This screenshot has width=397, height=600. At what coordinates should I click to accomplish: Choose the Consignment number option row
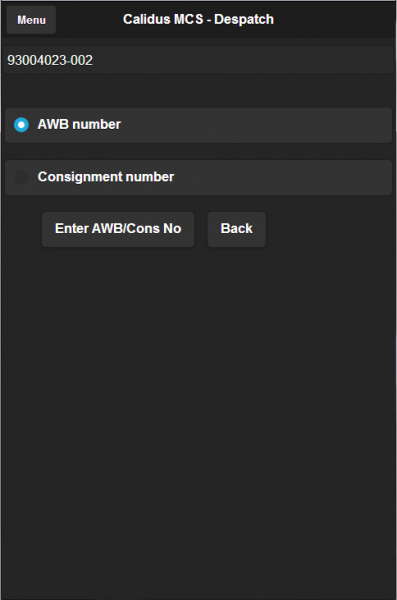(x=198, y=177)
